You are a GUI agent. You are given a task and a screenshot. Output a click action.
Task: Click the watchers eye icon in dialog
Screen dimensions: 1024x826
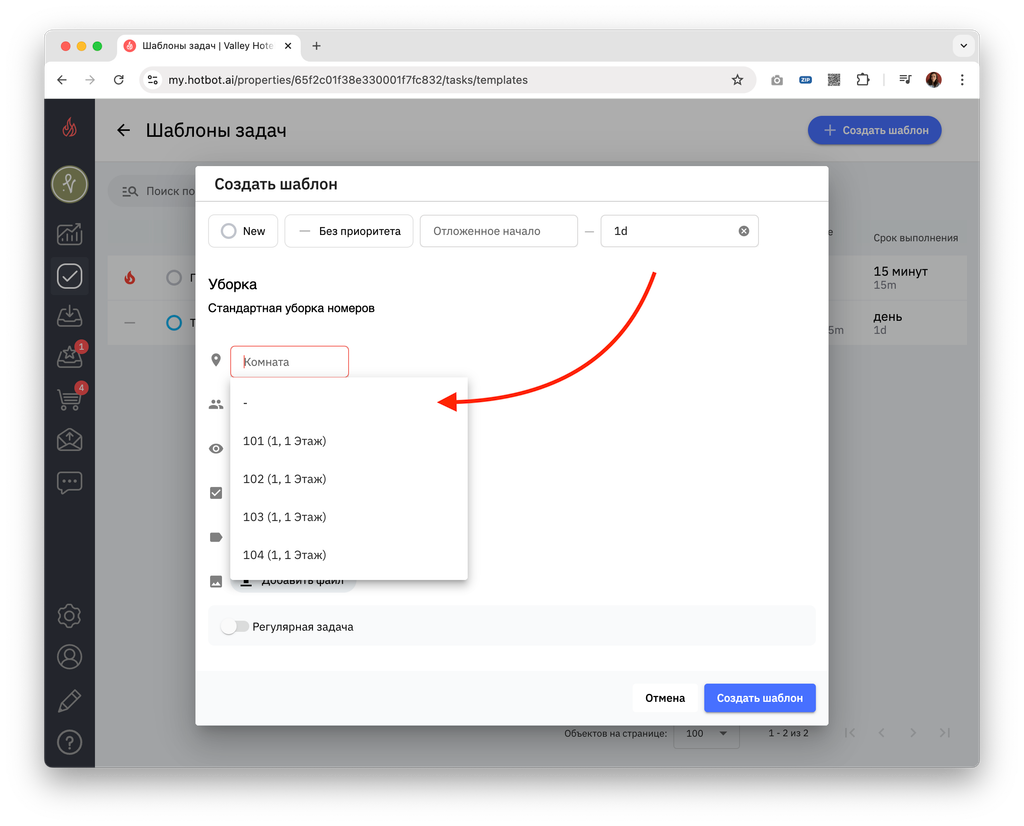pos(216,449)
